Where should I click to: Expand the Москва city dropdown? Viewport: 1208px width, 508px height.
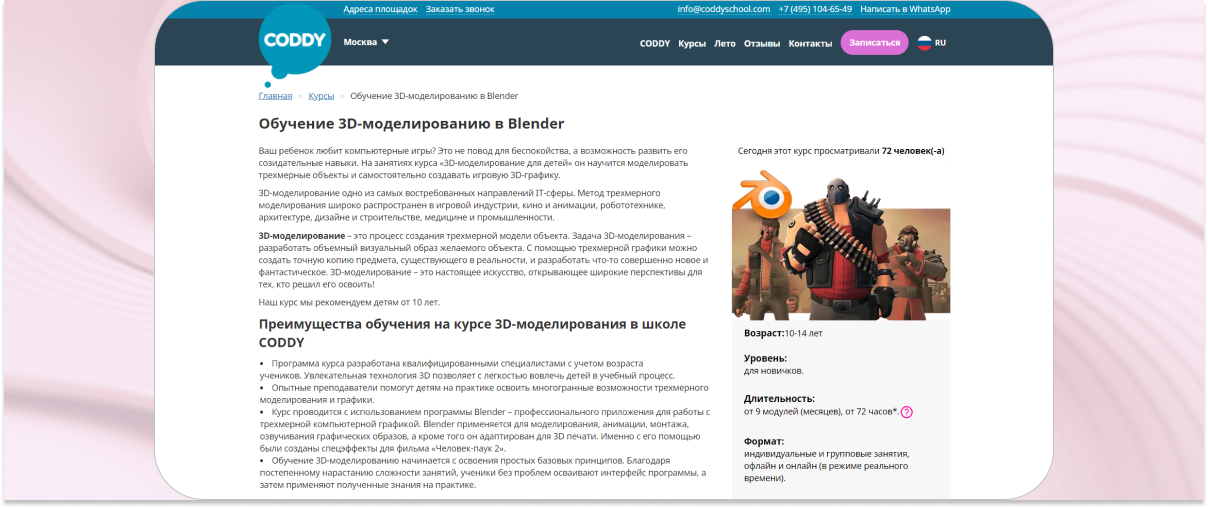[366, 42]
